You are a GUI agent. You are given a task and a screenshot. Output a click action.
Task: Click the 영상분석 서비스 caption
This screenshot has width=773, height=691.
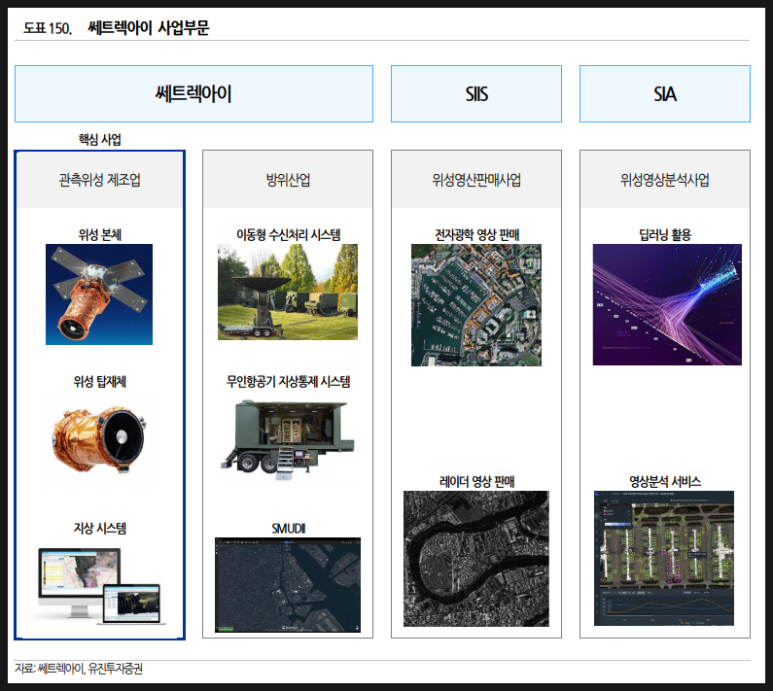coord(665,482)
